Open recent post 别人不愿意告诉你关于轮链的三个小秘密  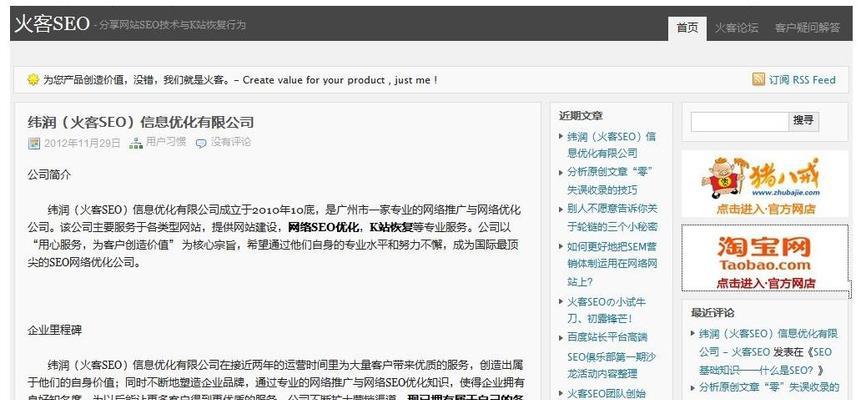[612, 218]
